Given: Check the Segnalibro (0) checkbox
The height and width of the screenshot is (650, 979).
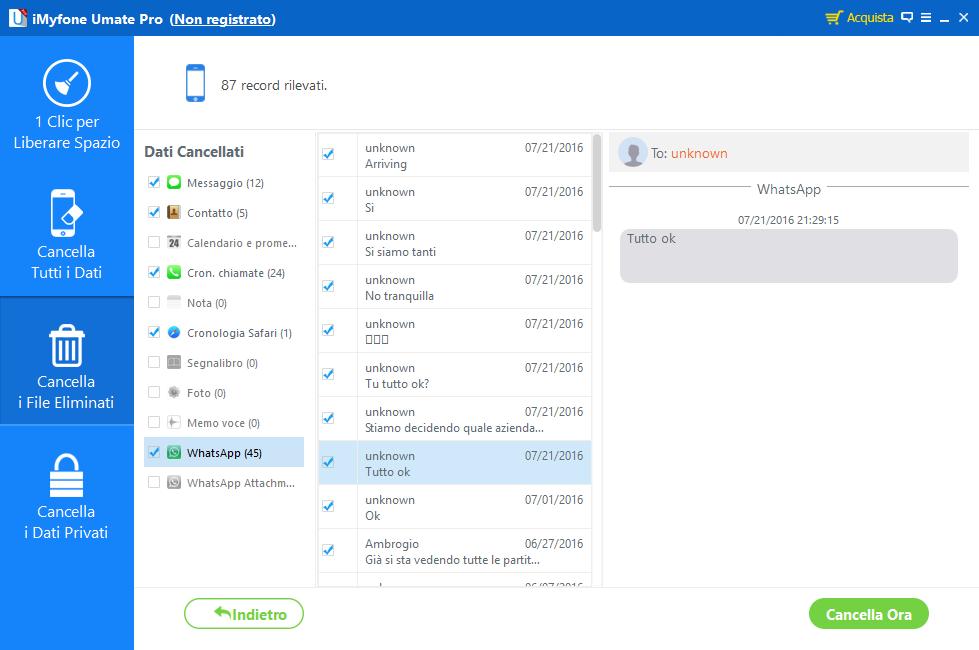Looking at the screenshot, I should pos(154,362).
